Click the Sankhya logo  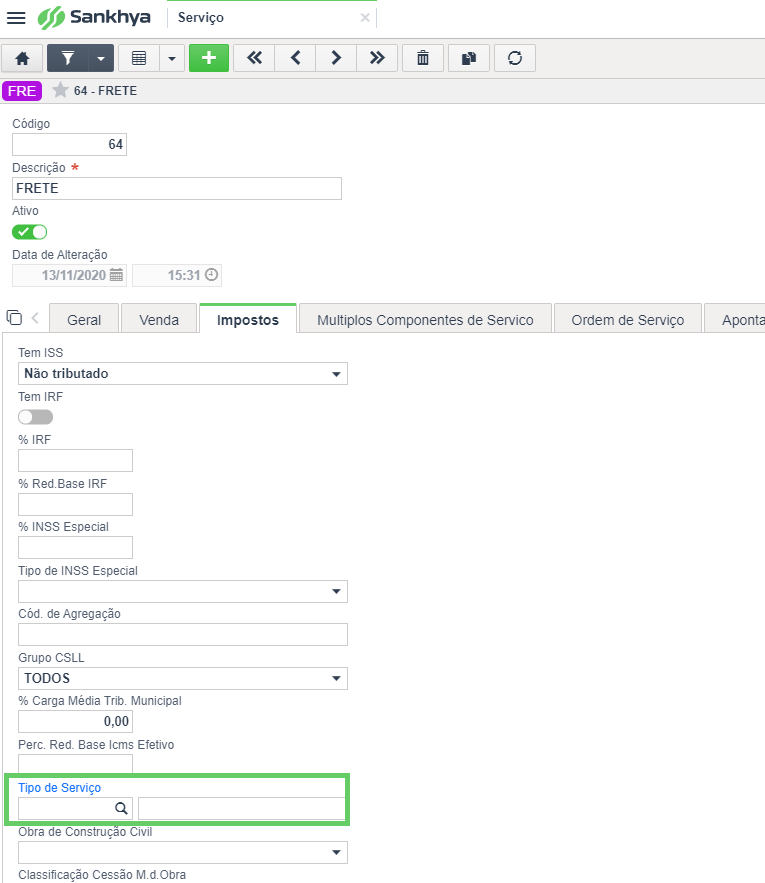94,17
